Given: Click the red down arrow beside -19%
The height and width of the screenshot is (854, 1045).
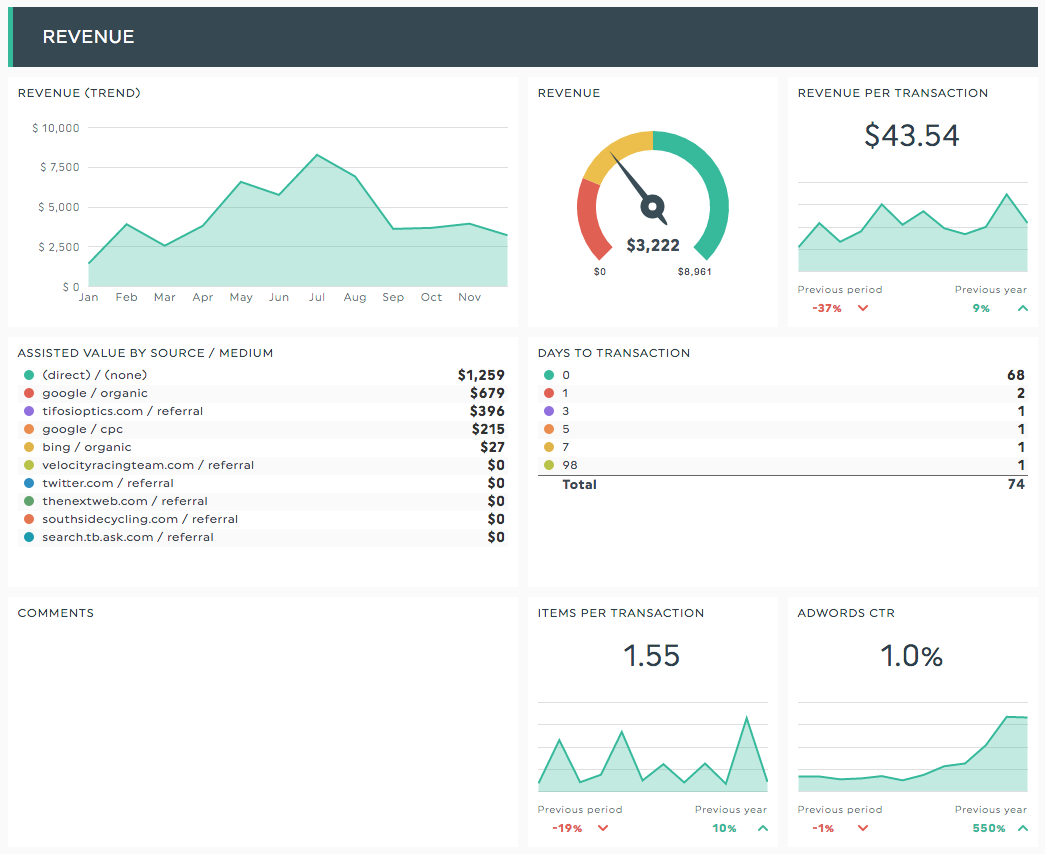Looking at the screenshot, I should click(x=603, y=828).
